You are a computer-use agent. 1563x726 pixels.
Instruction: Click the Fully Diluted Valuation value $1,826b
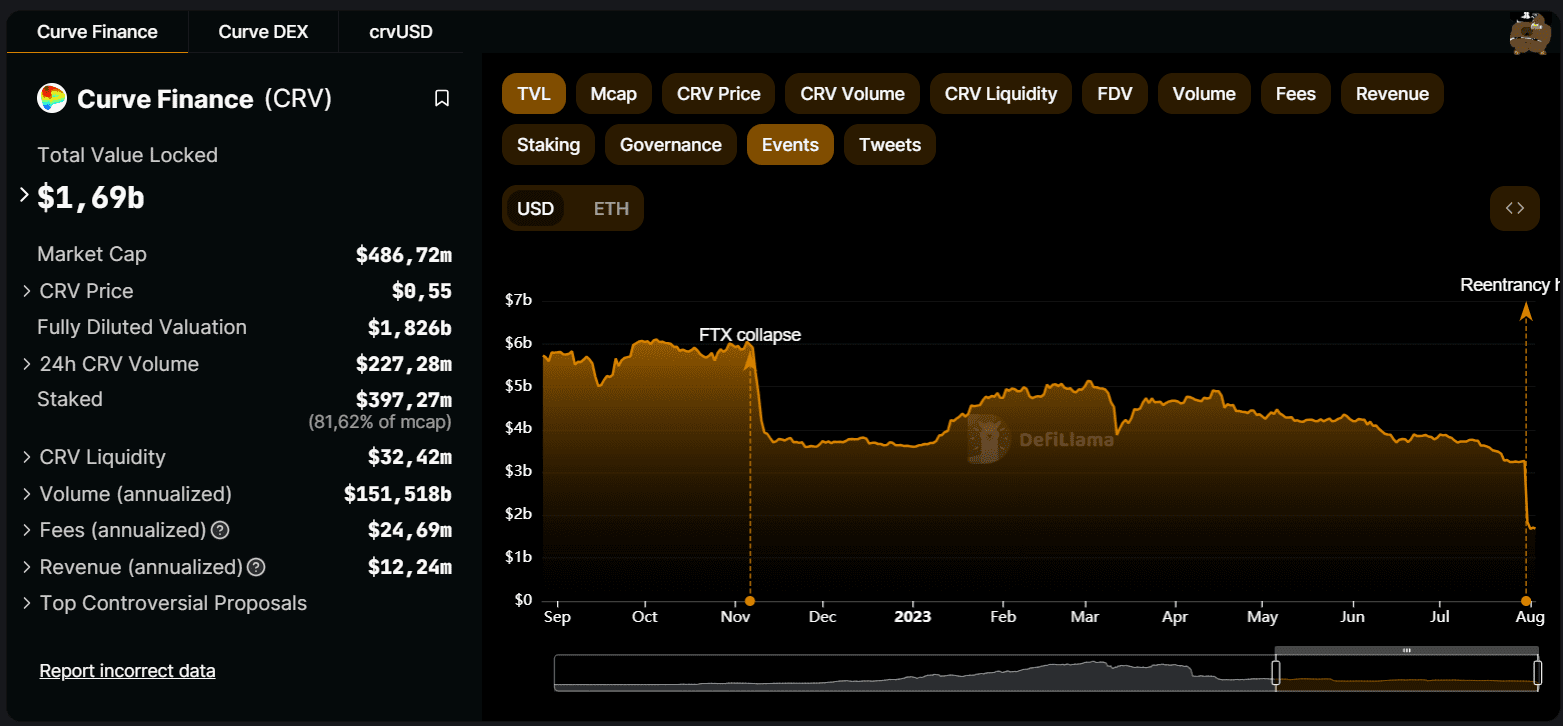(410, 328)
